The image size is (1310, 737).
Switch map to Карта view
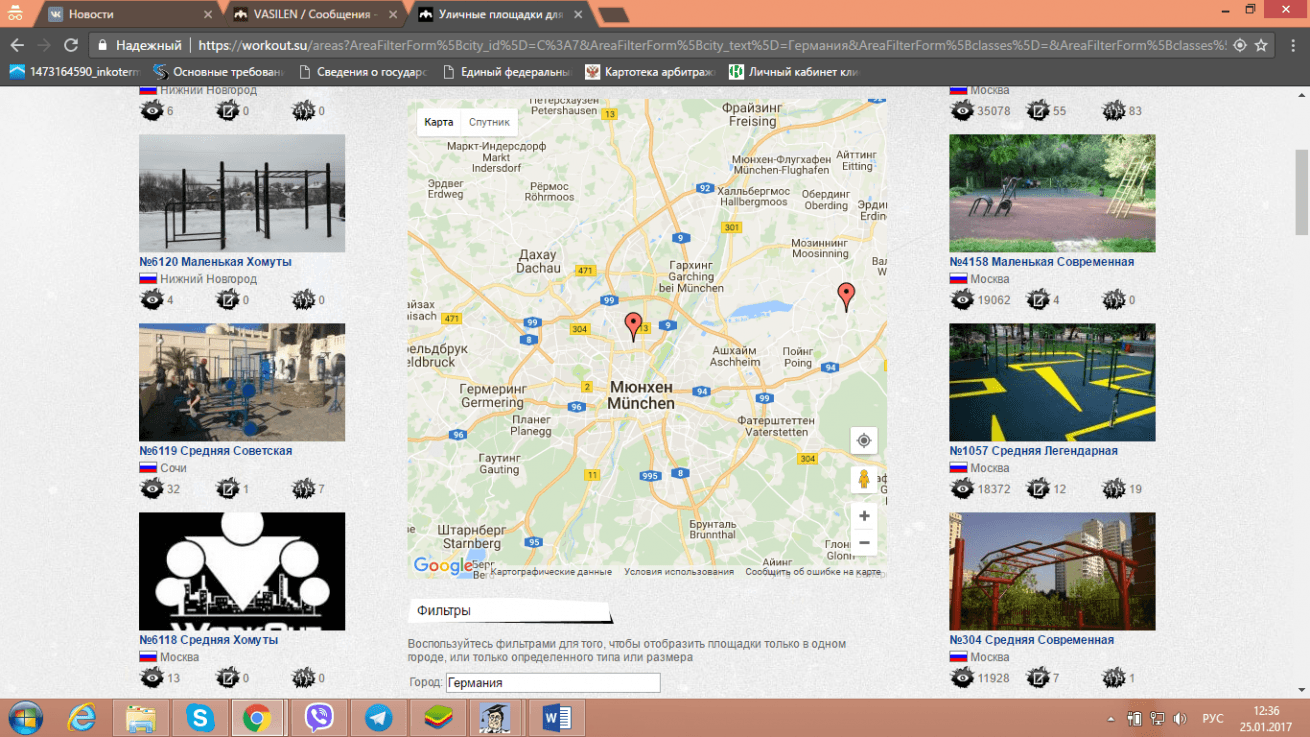point(439,122)
